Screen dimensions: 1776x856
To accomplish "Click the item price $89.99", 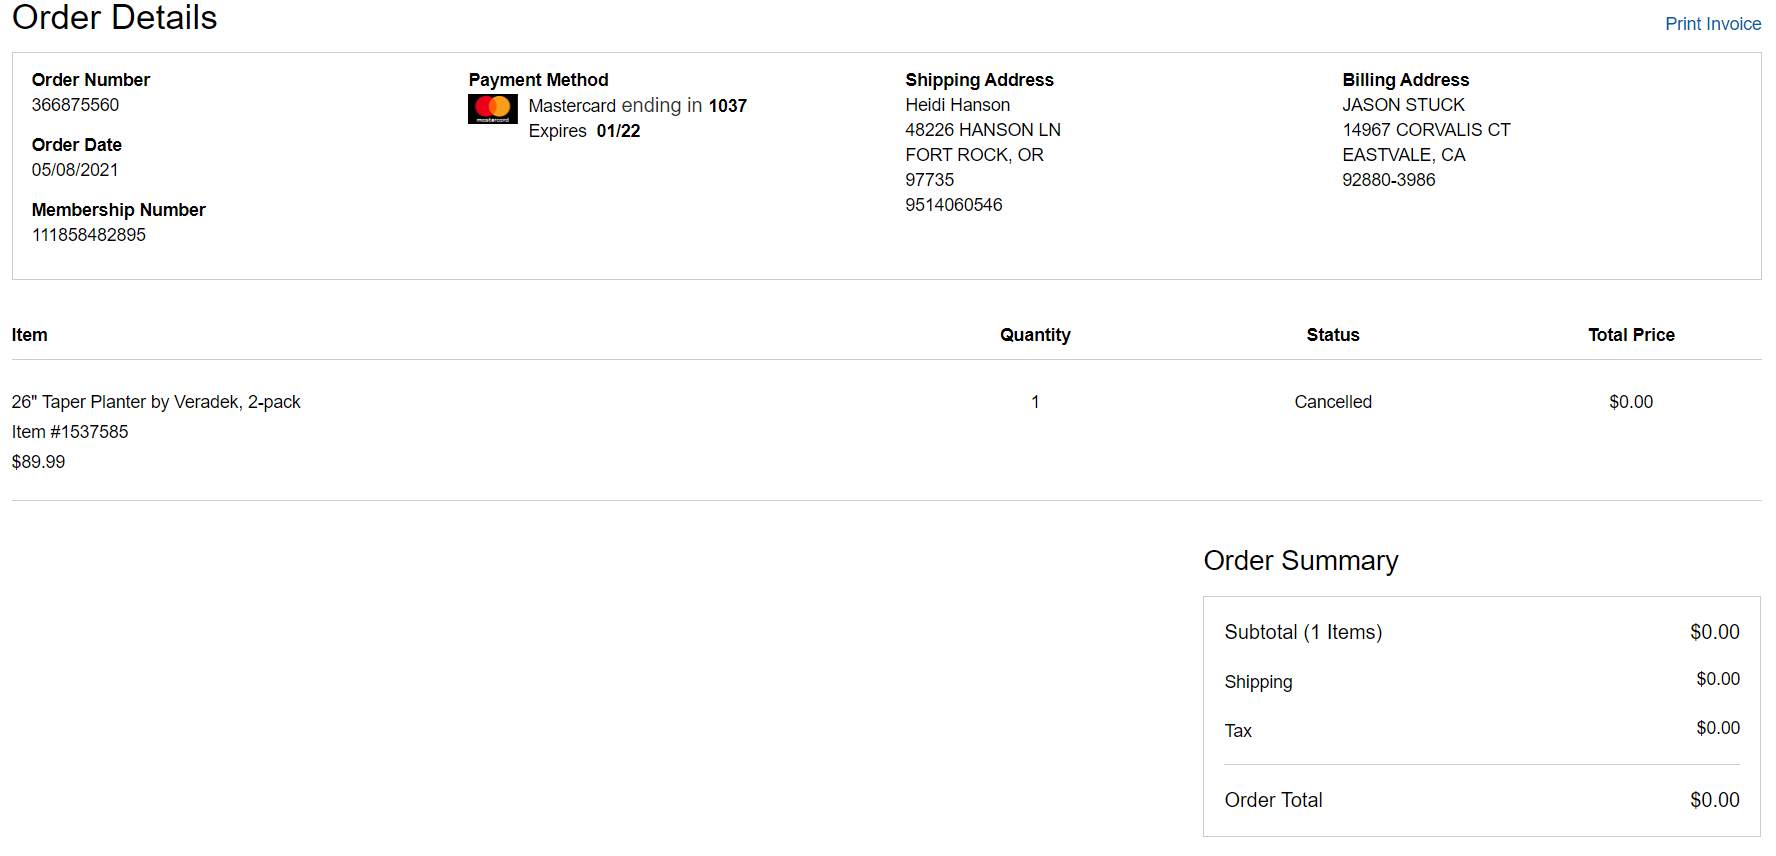I will tap(38, 462).
